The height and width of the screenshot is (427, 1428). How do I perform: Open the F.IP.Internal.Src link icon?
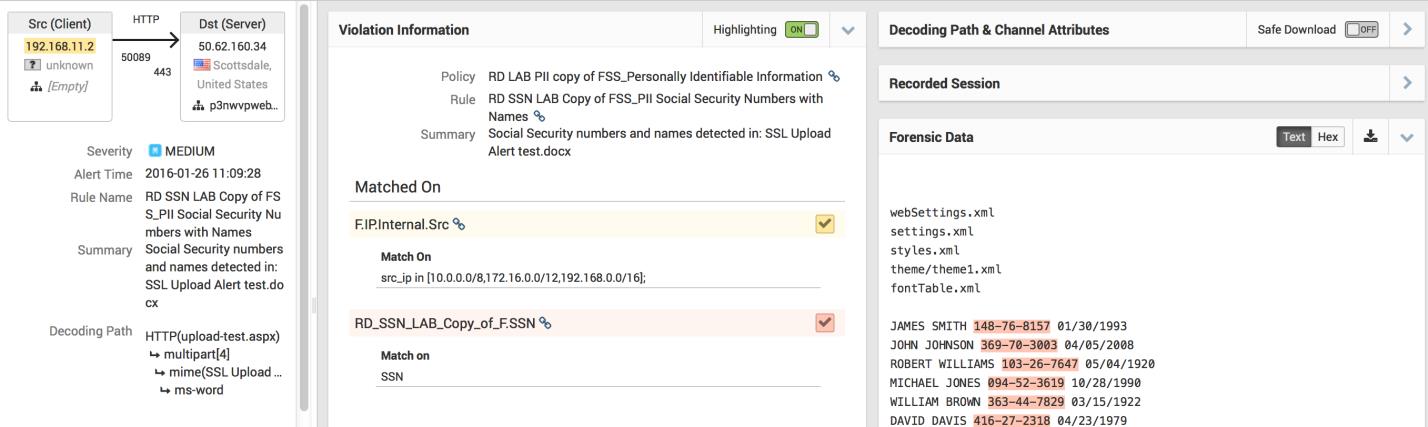click(x=459, y=225)
